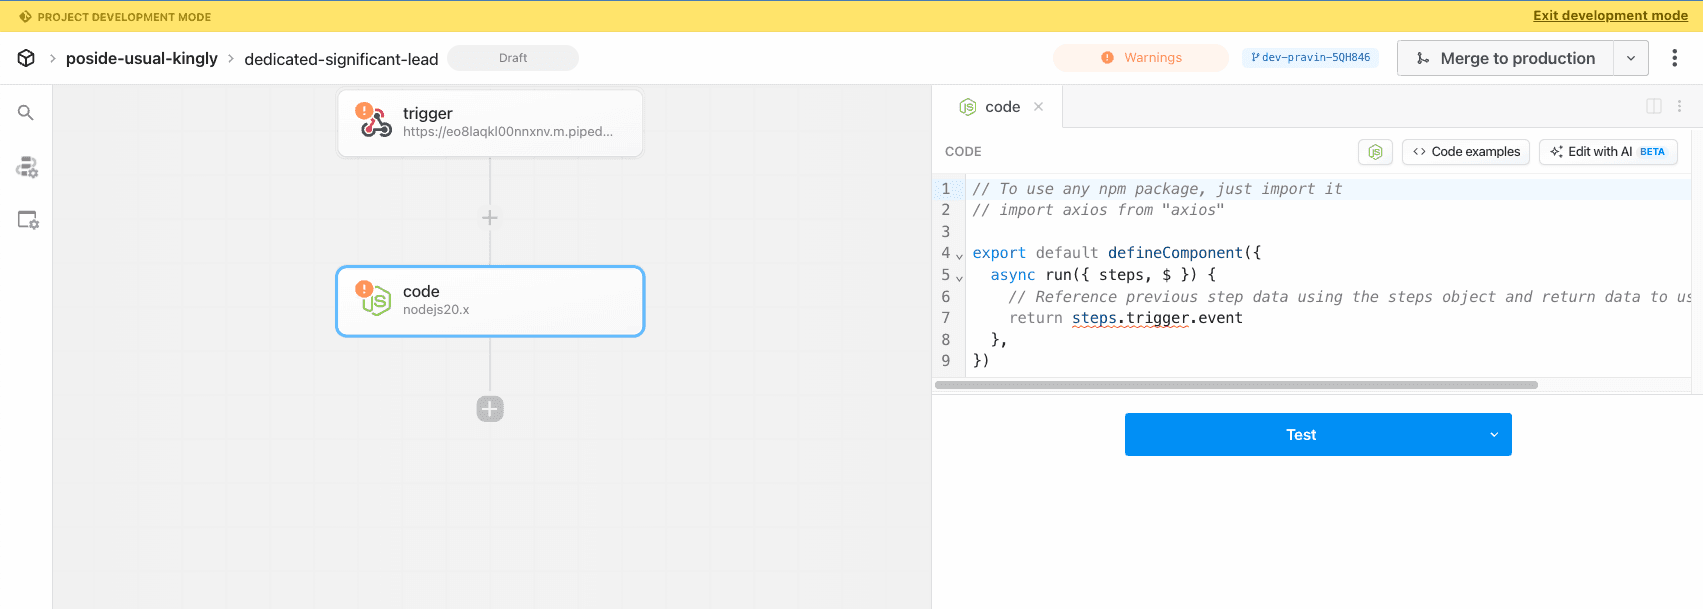
Task: Click the CODE section label
Action: click(x=963, y=152)
